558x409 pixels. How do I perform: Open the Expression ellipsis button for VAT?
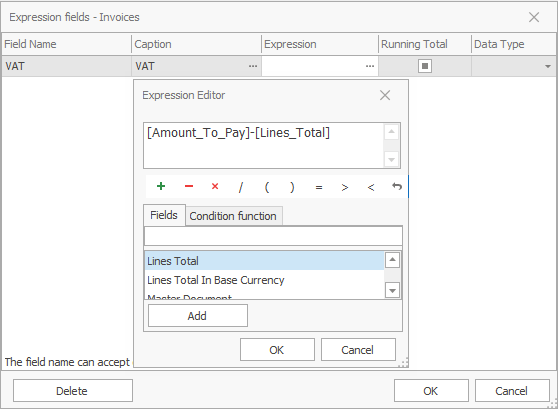[x=370, y=66]
